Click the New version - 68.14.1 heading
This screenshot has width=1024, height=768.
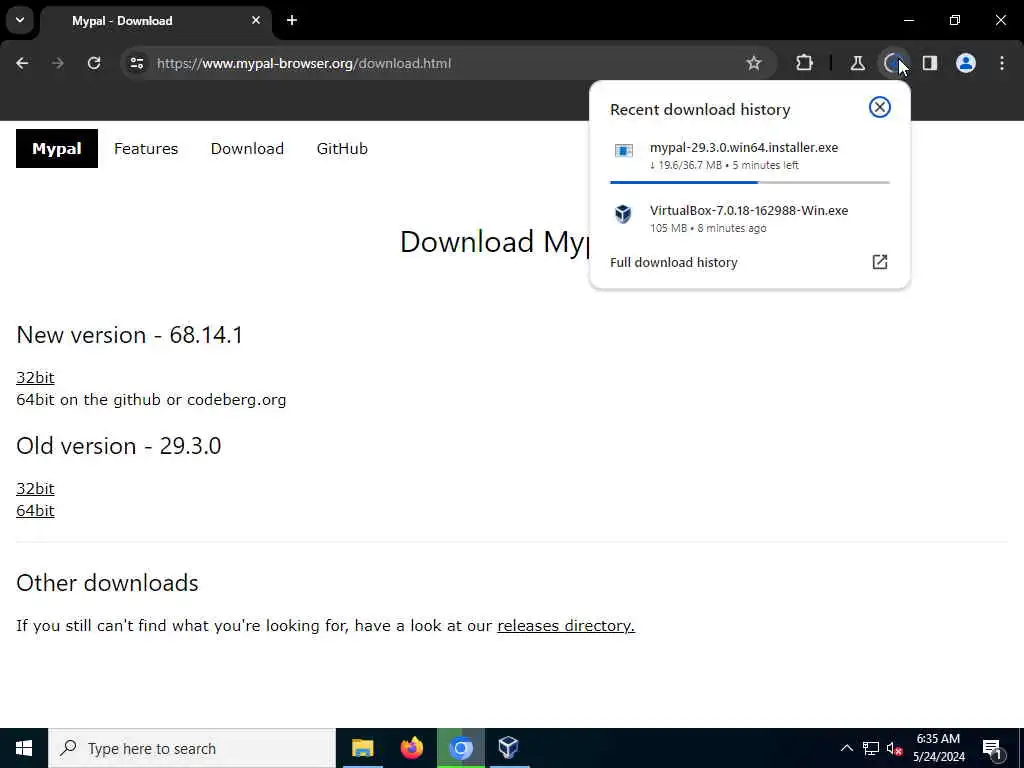tap(129, 335)
